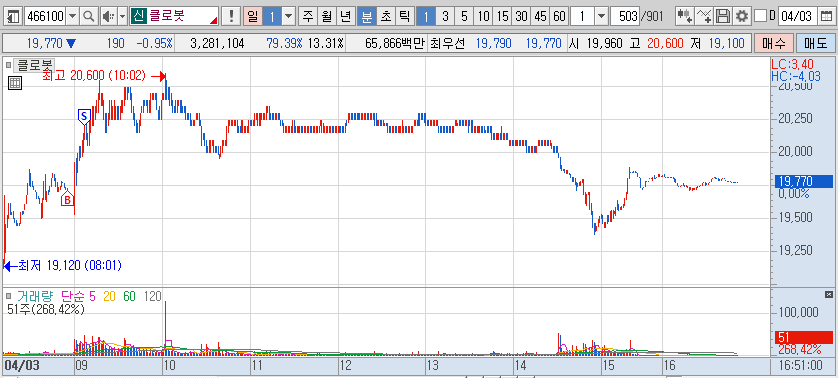Click the S sell marker on chart

coord(84,116)
